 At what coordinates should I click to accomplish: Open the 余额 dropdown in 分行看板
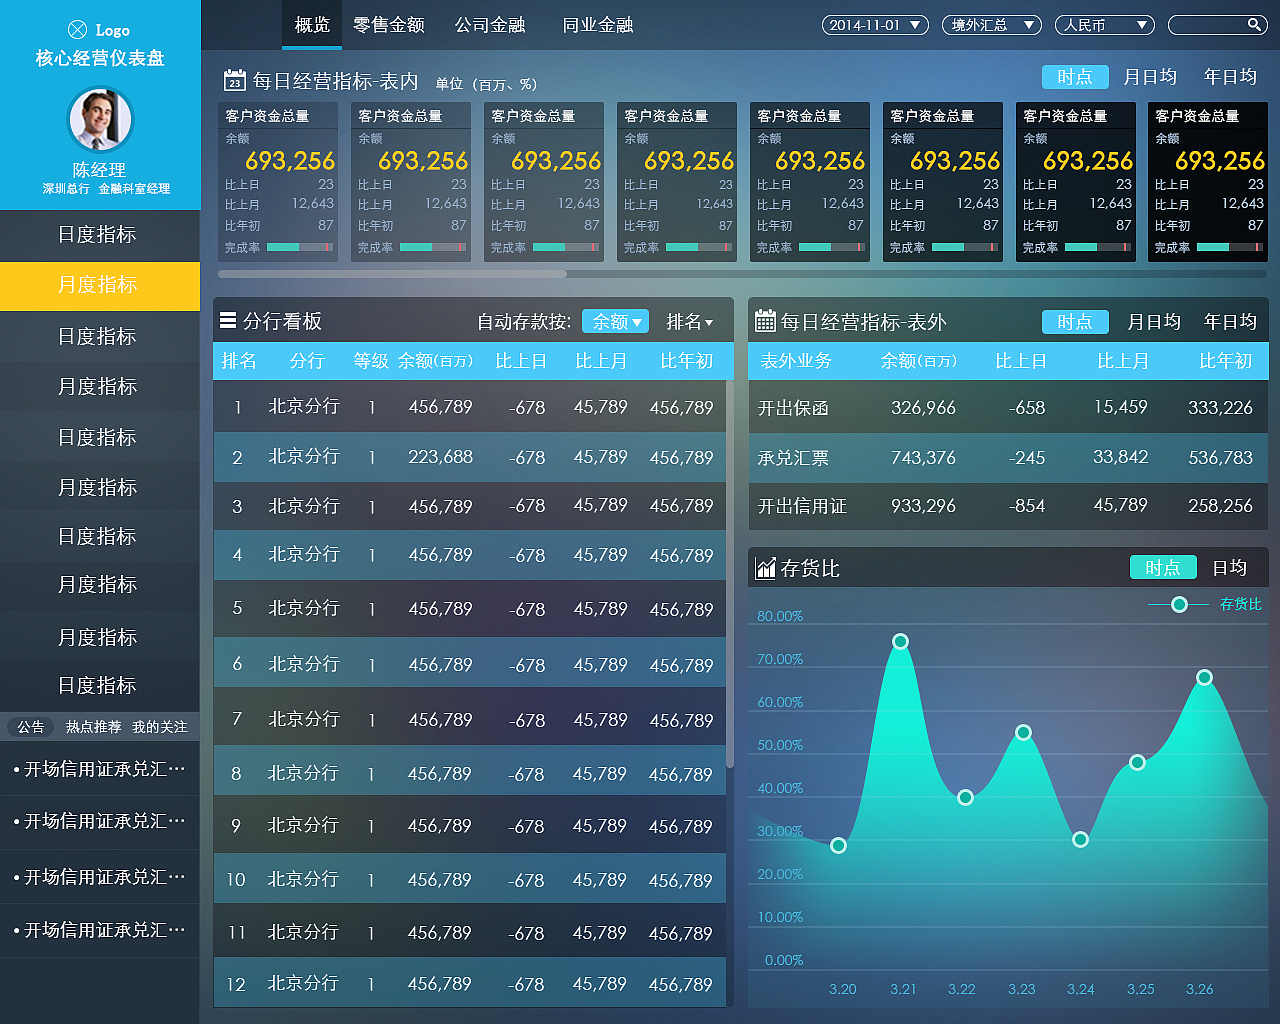[x=615, y=321]
